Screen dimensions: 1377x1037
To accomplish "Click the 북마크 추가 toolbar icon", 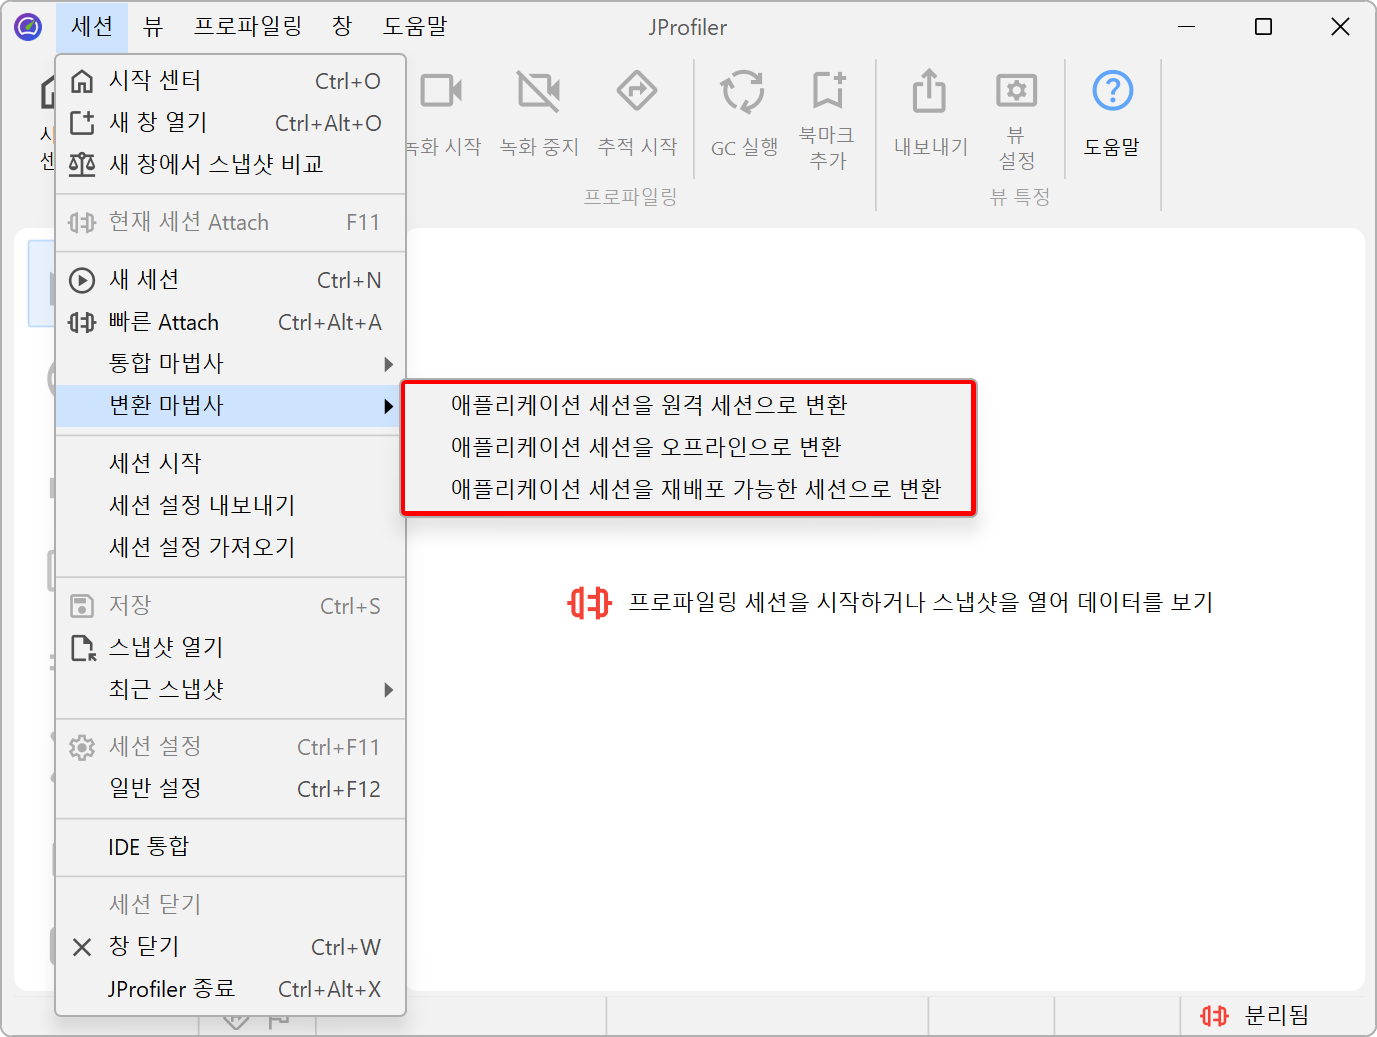I will [827, 91].
